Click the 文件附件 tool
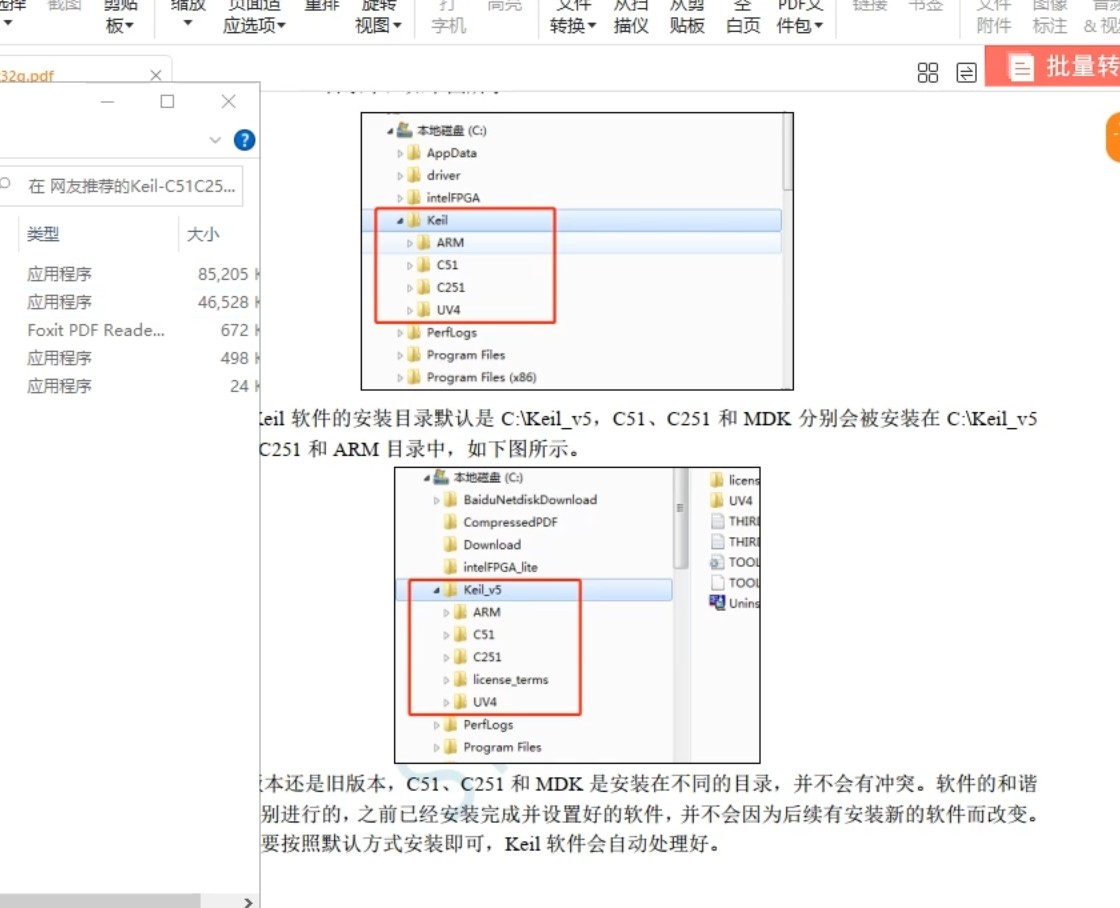 [x=994, y=17]
